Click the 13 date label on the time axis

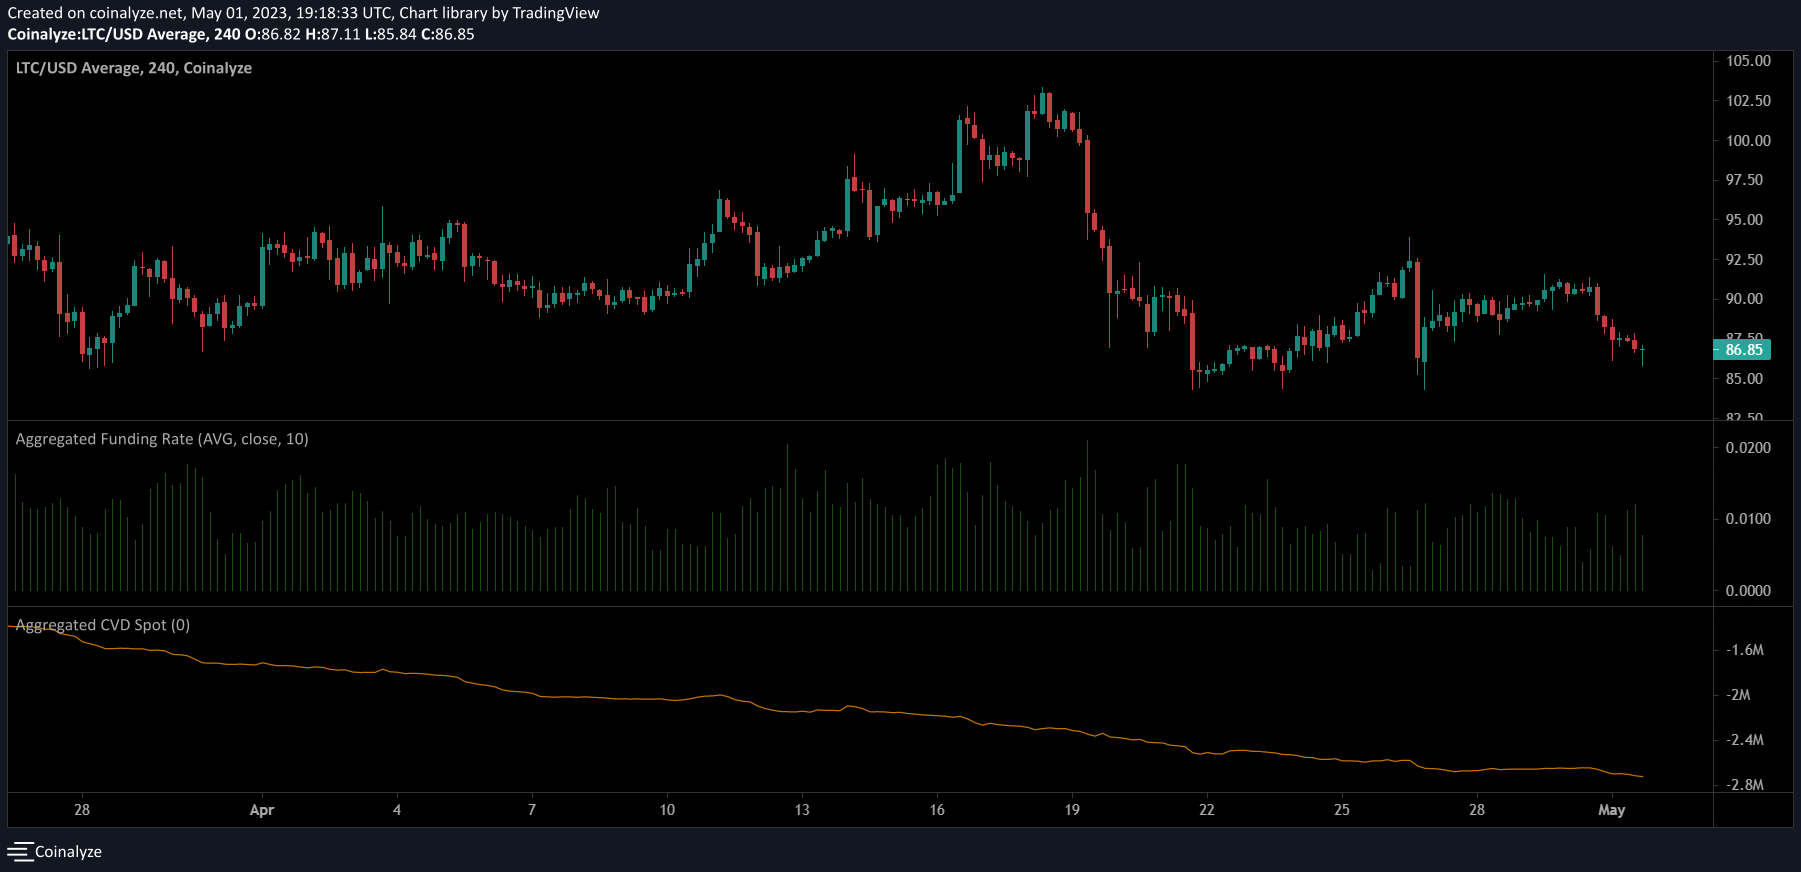[x=802, y=810]
